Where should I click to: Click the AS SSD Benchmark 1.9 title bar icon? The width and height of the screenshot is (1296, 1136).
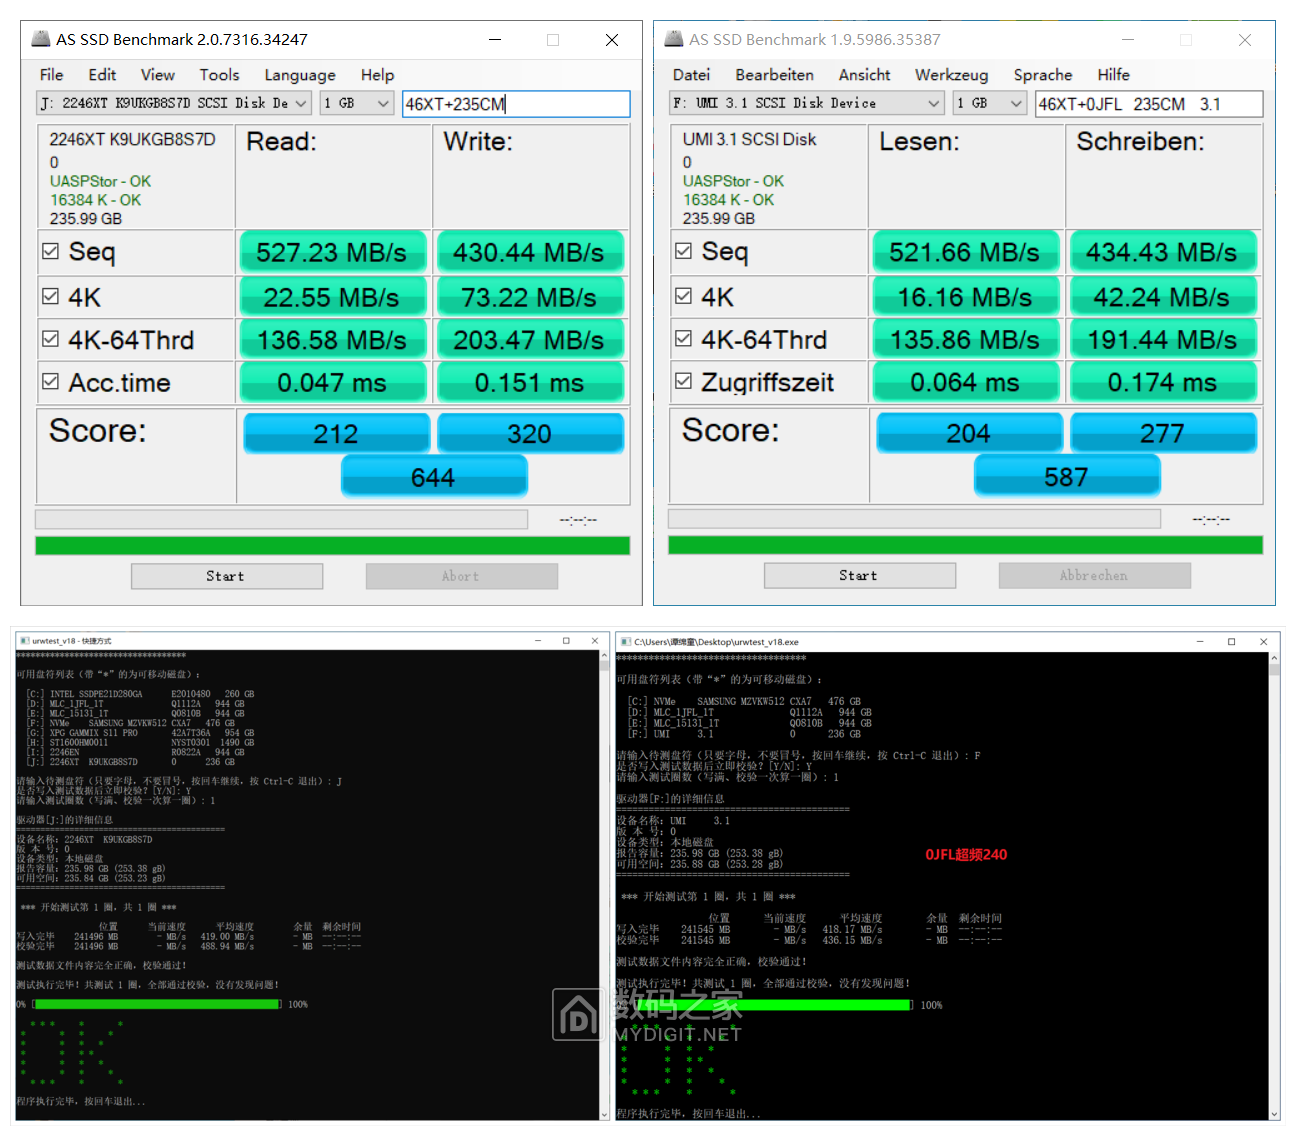(673, 39)
